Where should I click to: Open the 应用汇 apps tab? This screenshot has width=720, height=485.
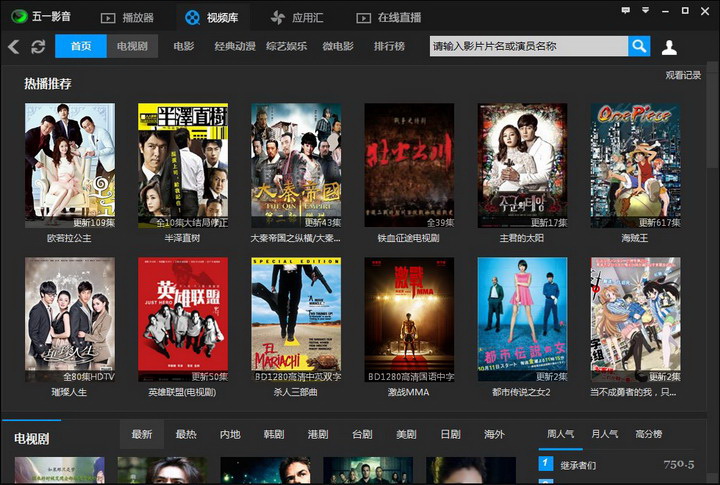[x=297, y=18]
